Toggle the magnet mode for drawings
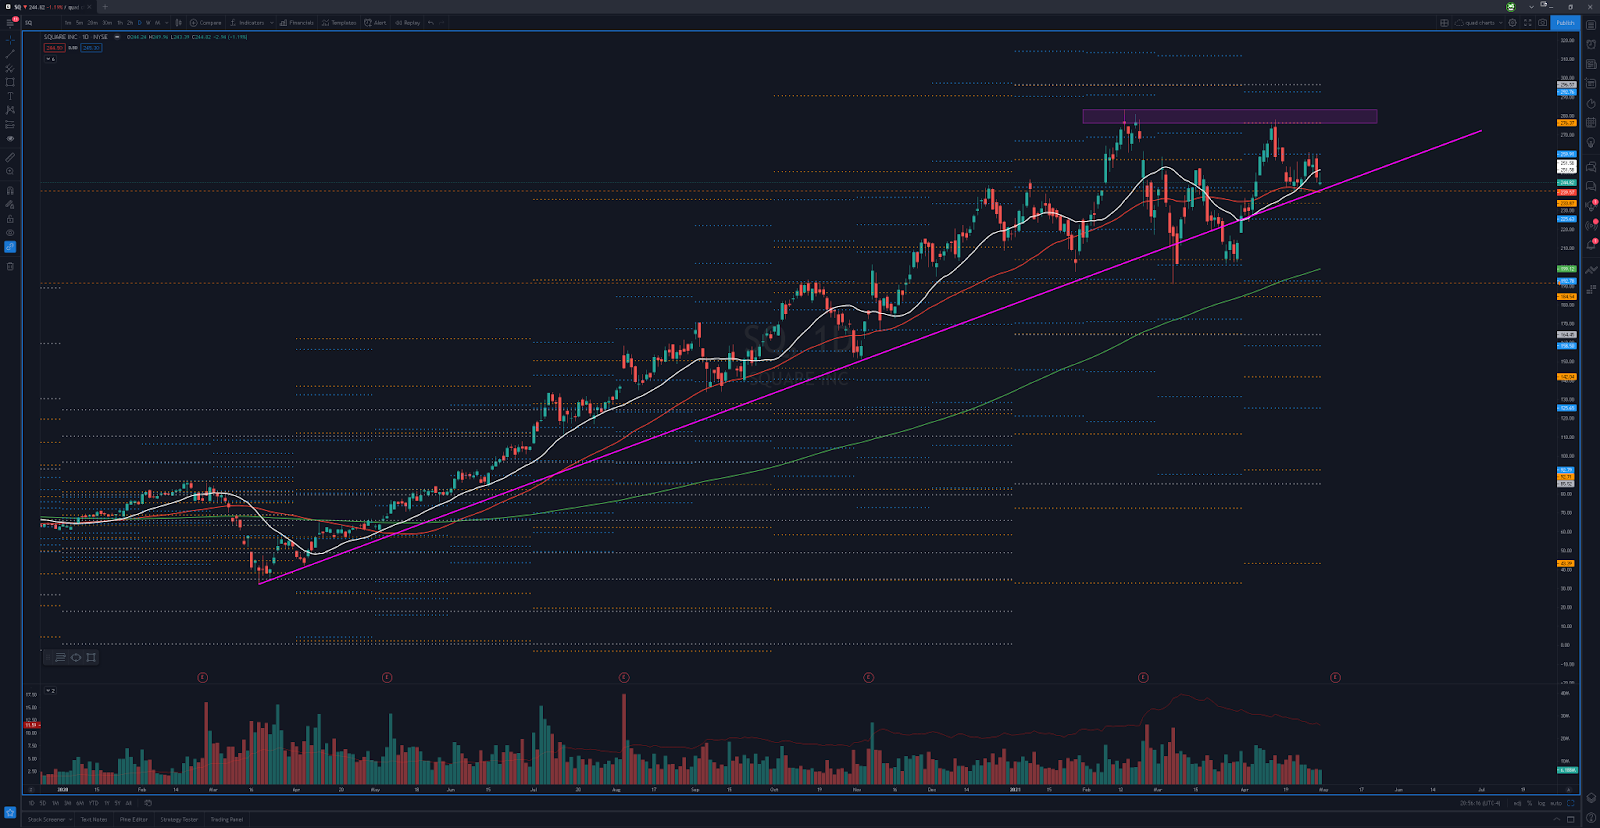The image size is (1600, 828). (x=10, y=190)
